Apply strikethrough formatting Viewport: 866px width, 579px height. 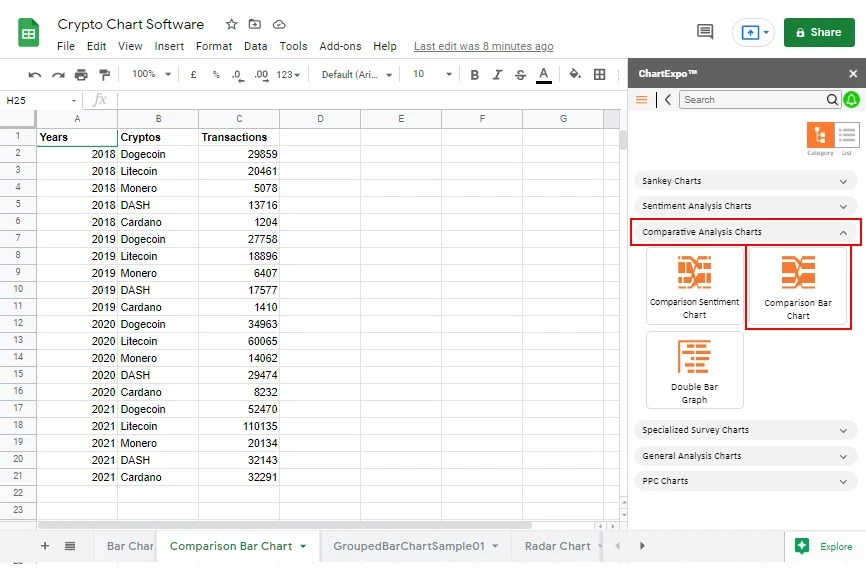click(x=520, y=75)
